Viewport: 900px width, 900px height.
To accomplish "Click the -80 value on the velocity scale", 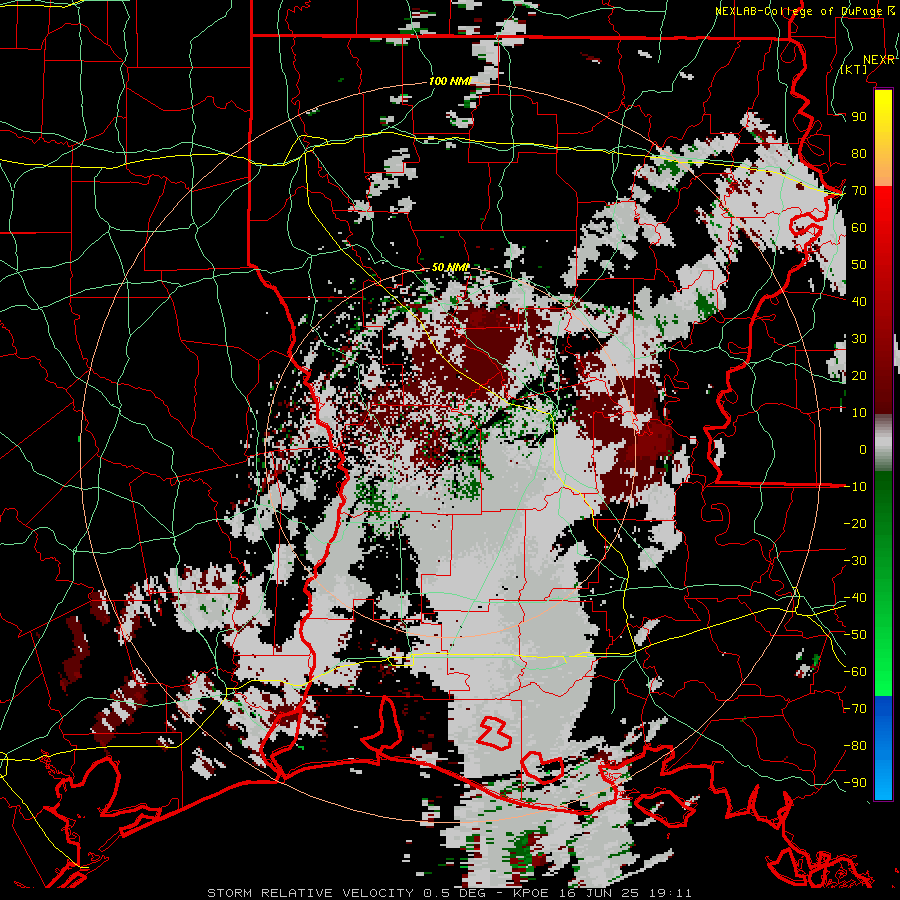I will pyautogui.click(x=855, y=746).
